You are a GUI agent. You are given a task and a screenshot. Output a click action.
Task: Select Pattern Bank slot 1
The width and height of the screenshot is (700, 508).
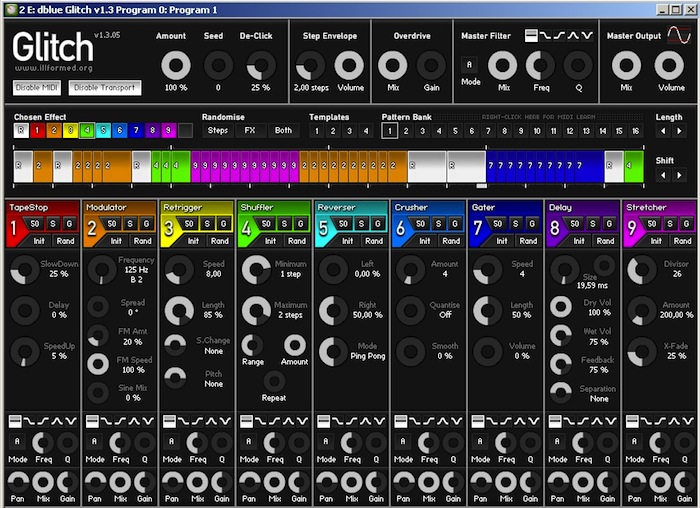(390, 131)
